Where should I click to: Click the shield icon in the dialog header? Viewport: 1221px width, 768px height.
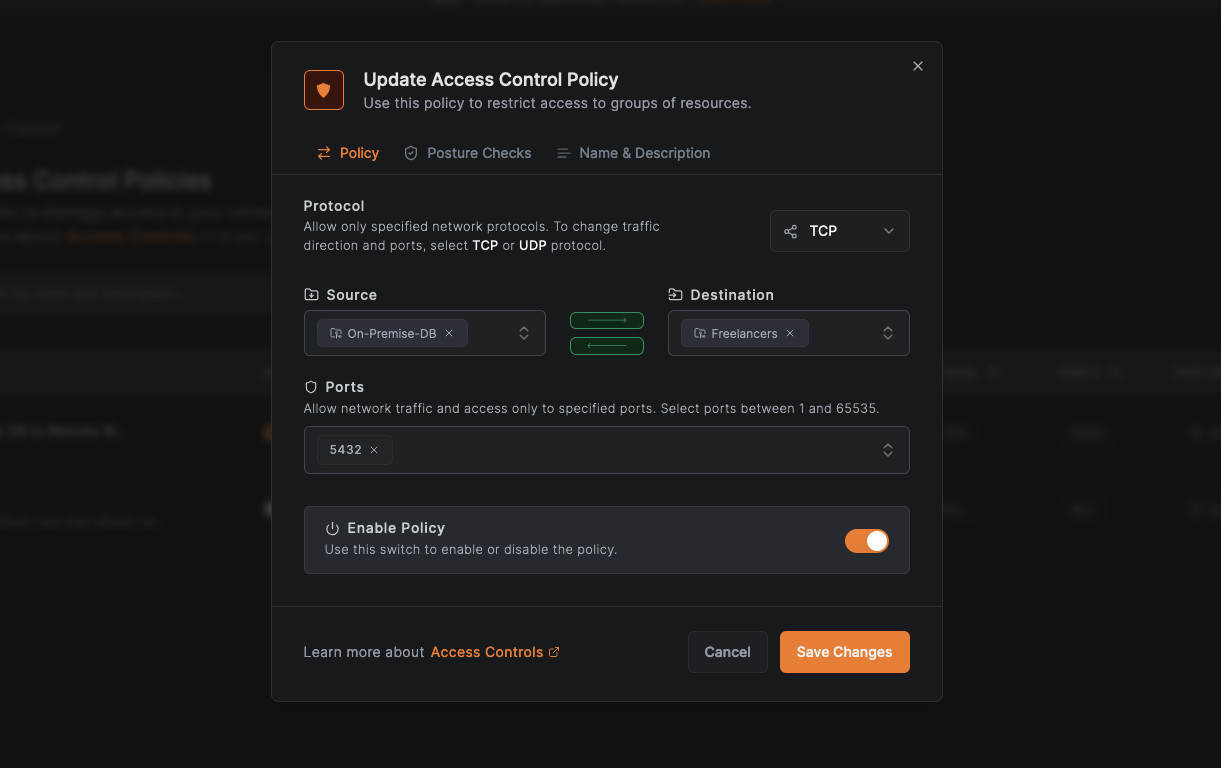point(323,89)
